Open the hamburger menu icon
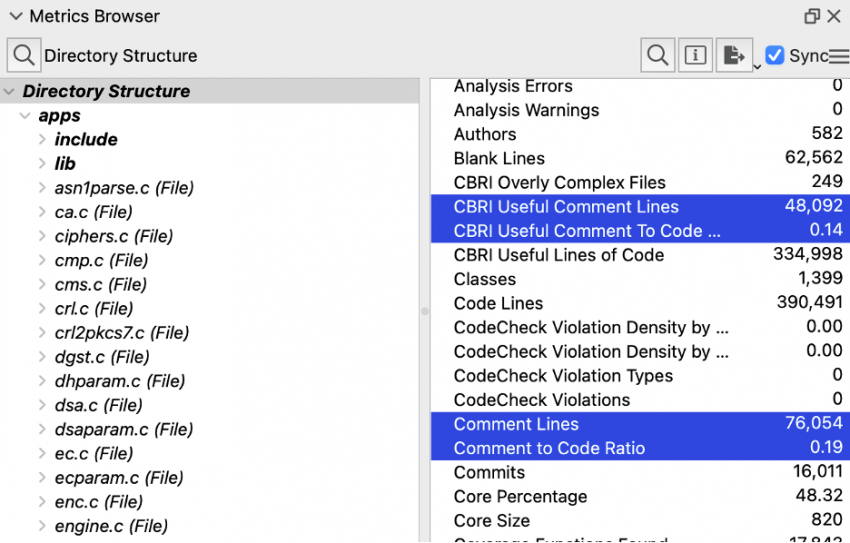The width and height of the screenshot is (850, 543). (x=839, y=56)
